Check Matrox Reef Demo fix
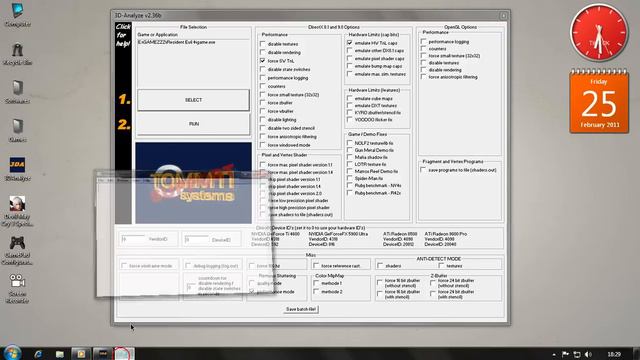 (x=349, y=171)
